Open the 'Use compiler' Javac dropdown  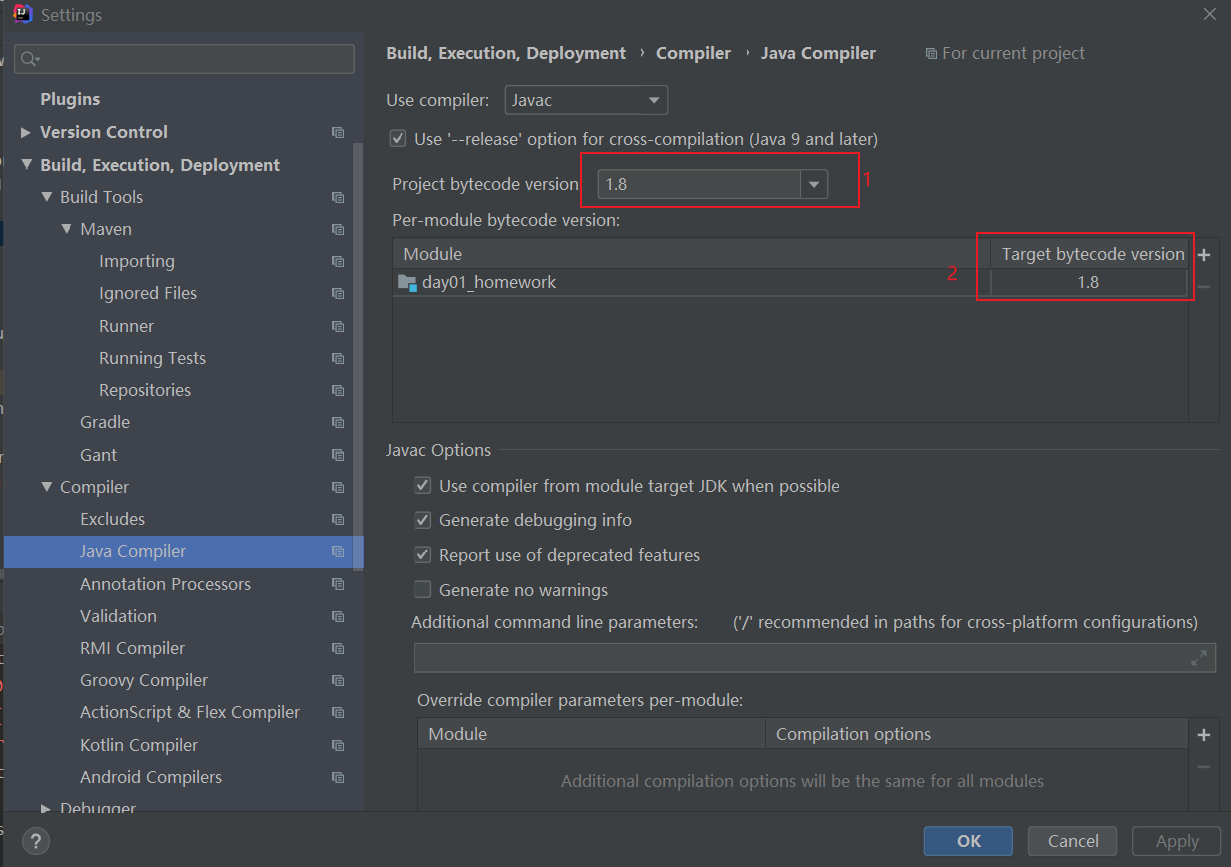(651, 99)
